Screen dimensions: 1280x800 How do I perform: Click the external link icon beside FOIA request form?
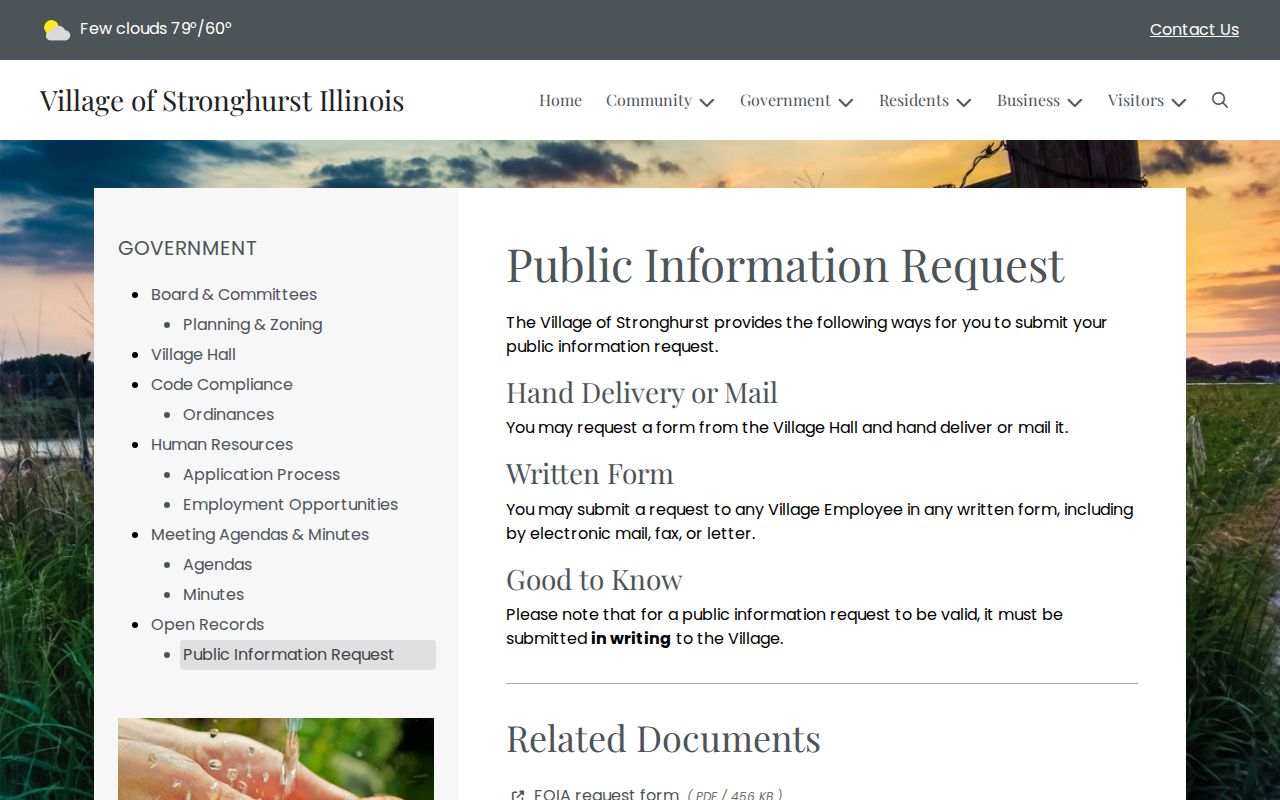pos(517,795)
